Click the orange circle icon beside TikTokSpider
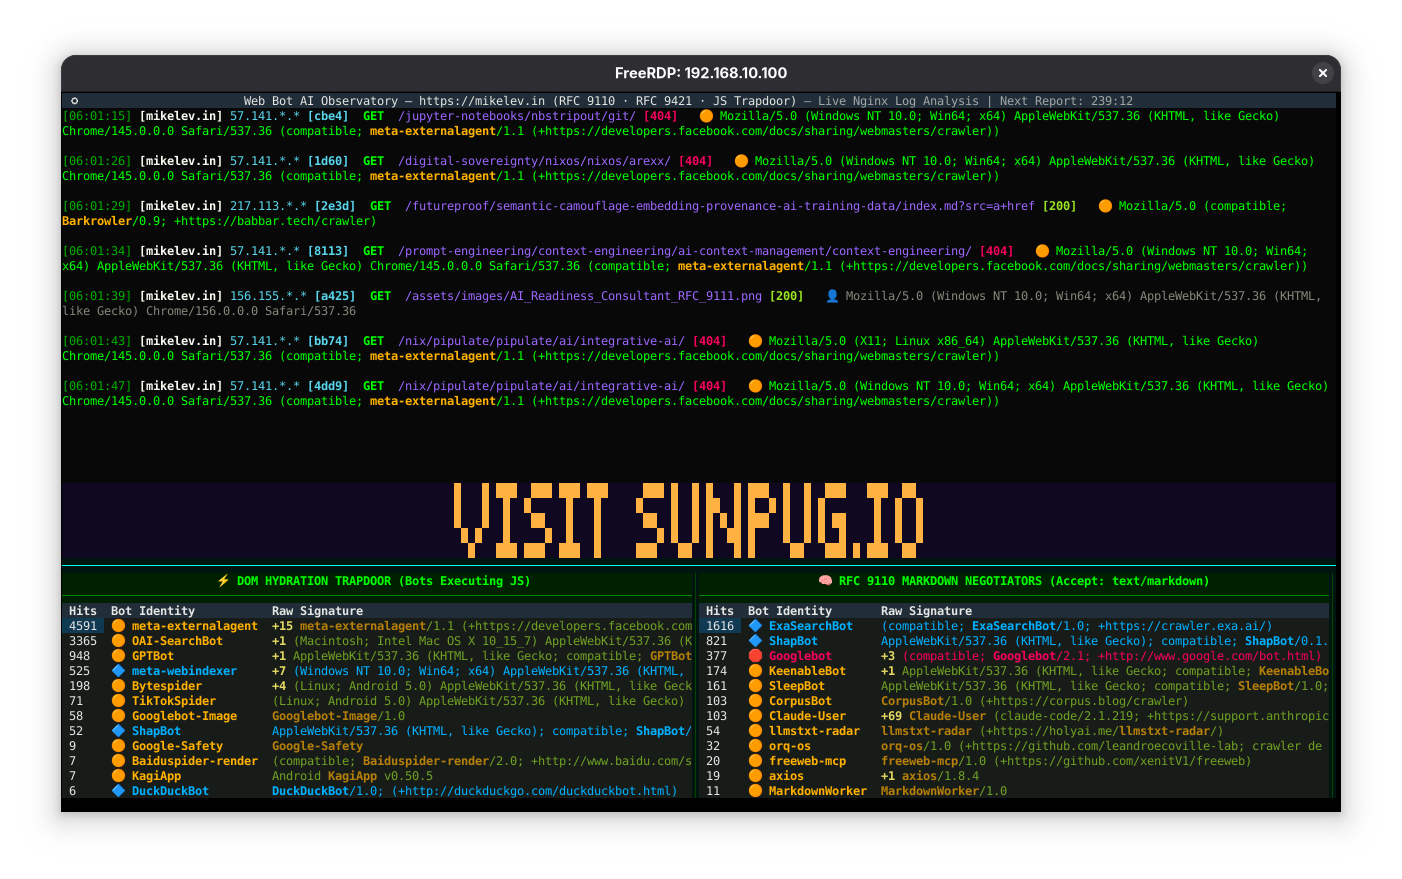This screenshot has height=879, width=1402. click(x=118, y=701)
